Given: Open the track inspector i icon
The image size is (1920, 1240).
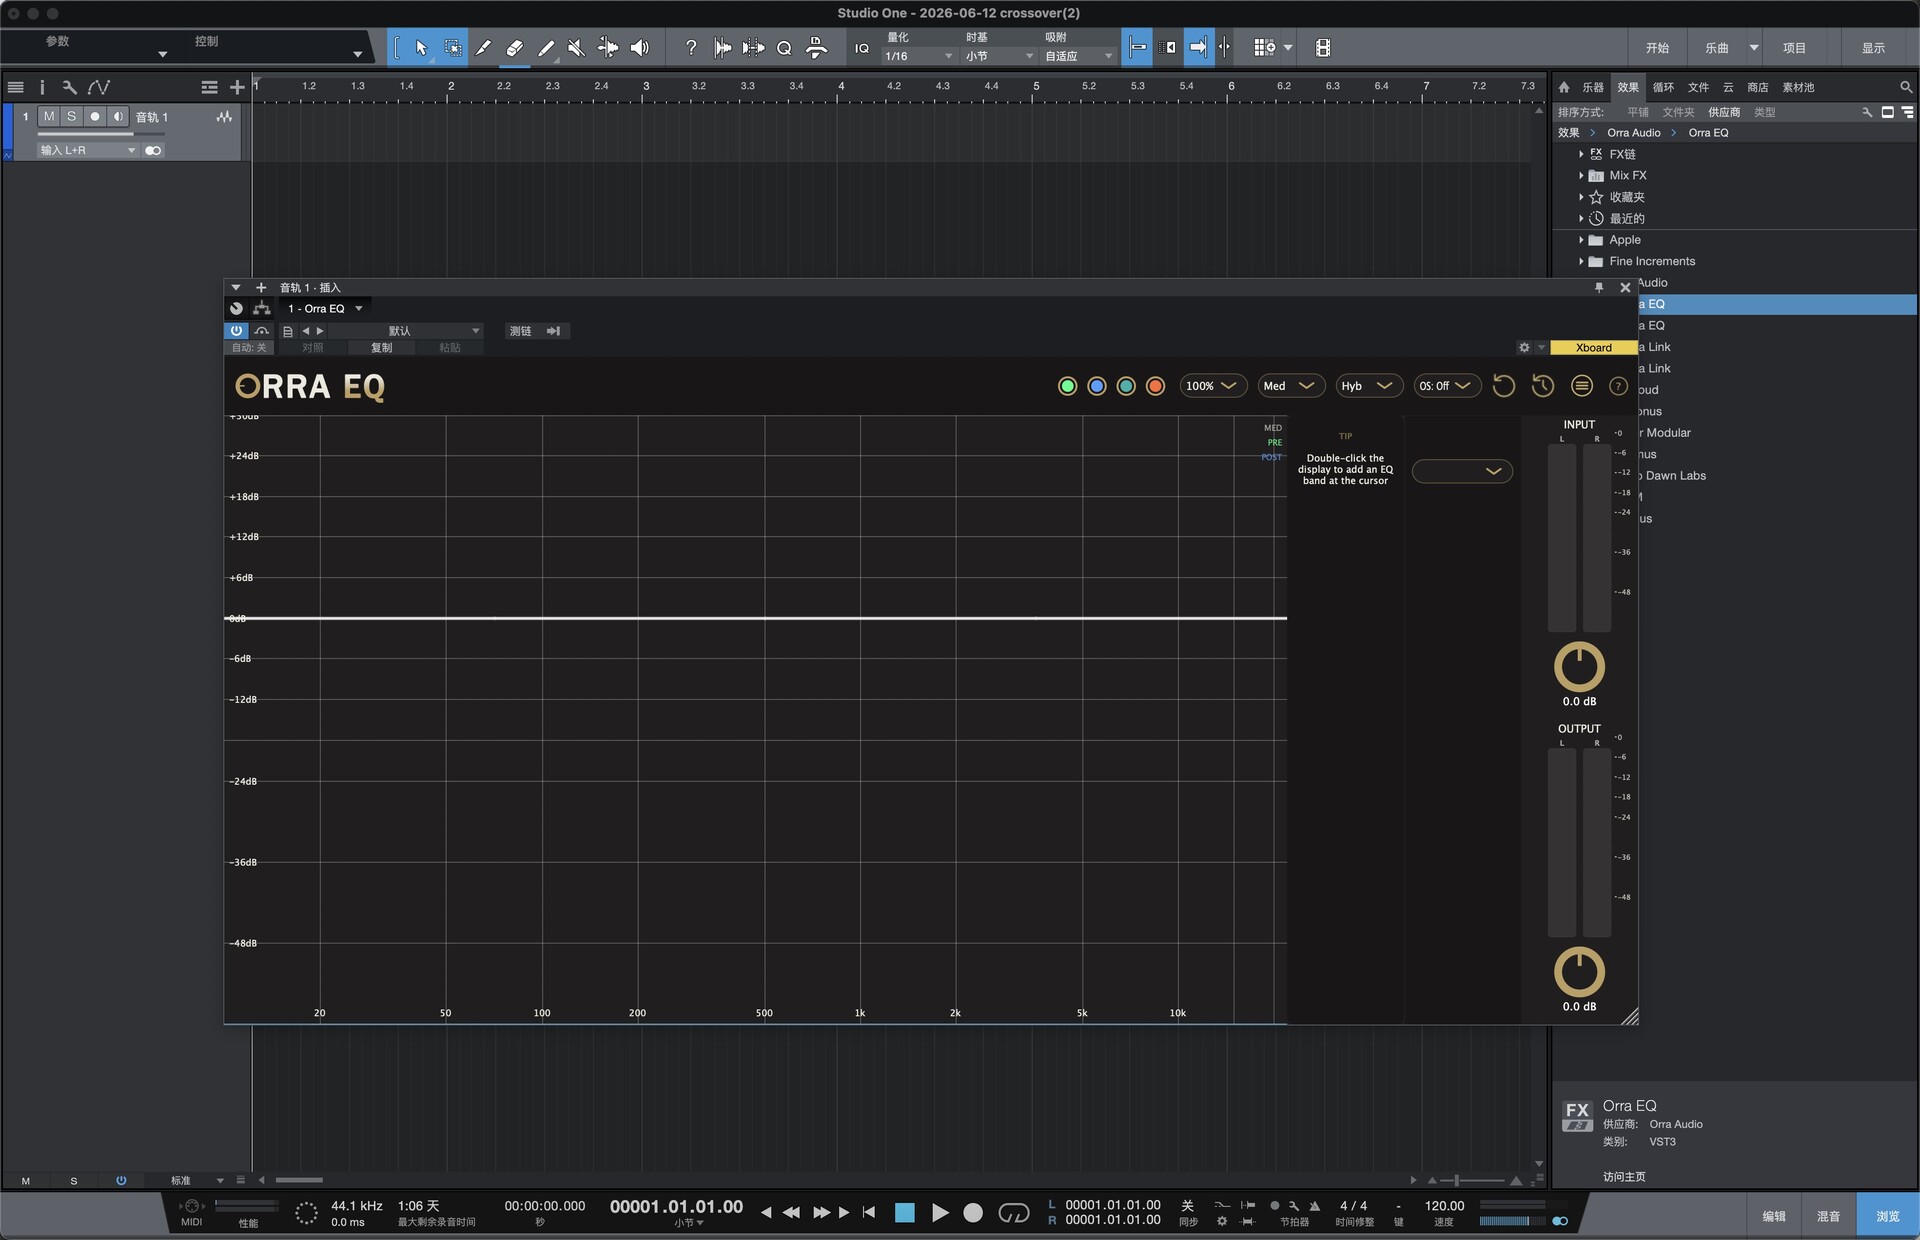Looking at the screenshot, I should tap(42, 87).
